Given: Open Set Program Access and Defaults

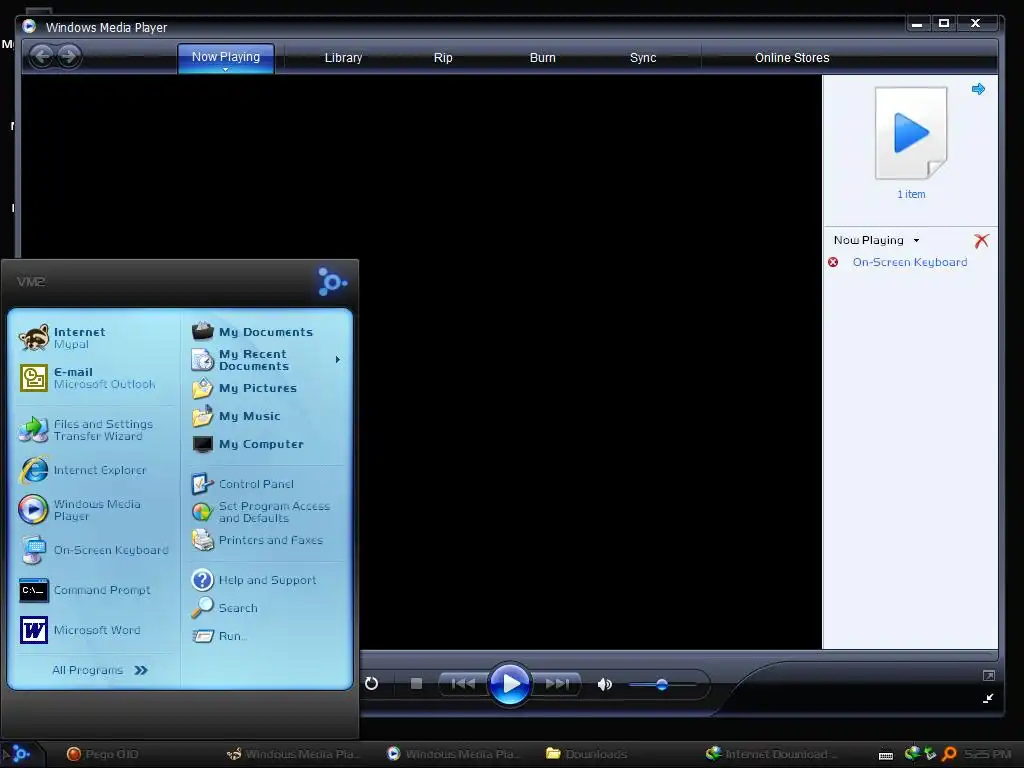Looking at the screenshot, I should tap(266, 512).
